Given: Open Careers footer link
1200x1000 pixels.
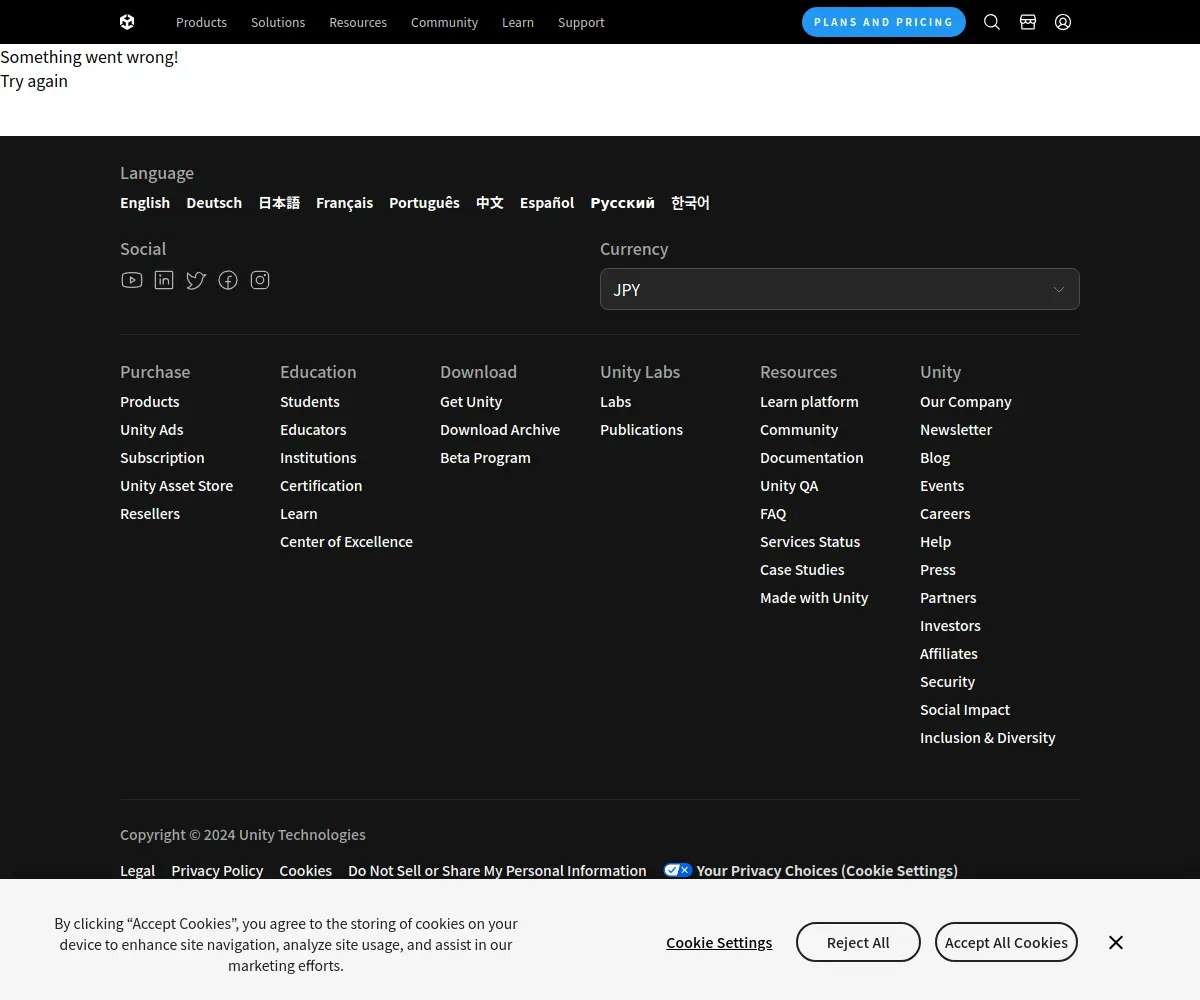Looking at the screenshot, I should (x=945, y=513).
